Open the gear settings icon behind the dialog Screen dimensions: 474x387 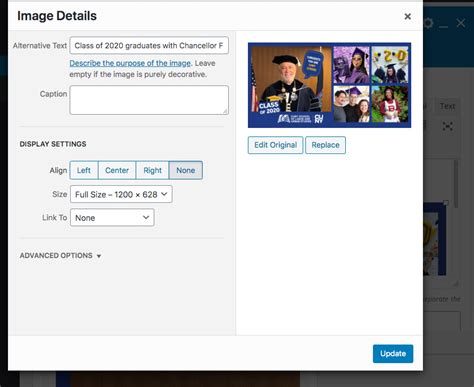coord(428,23)
